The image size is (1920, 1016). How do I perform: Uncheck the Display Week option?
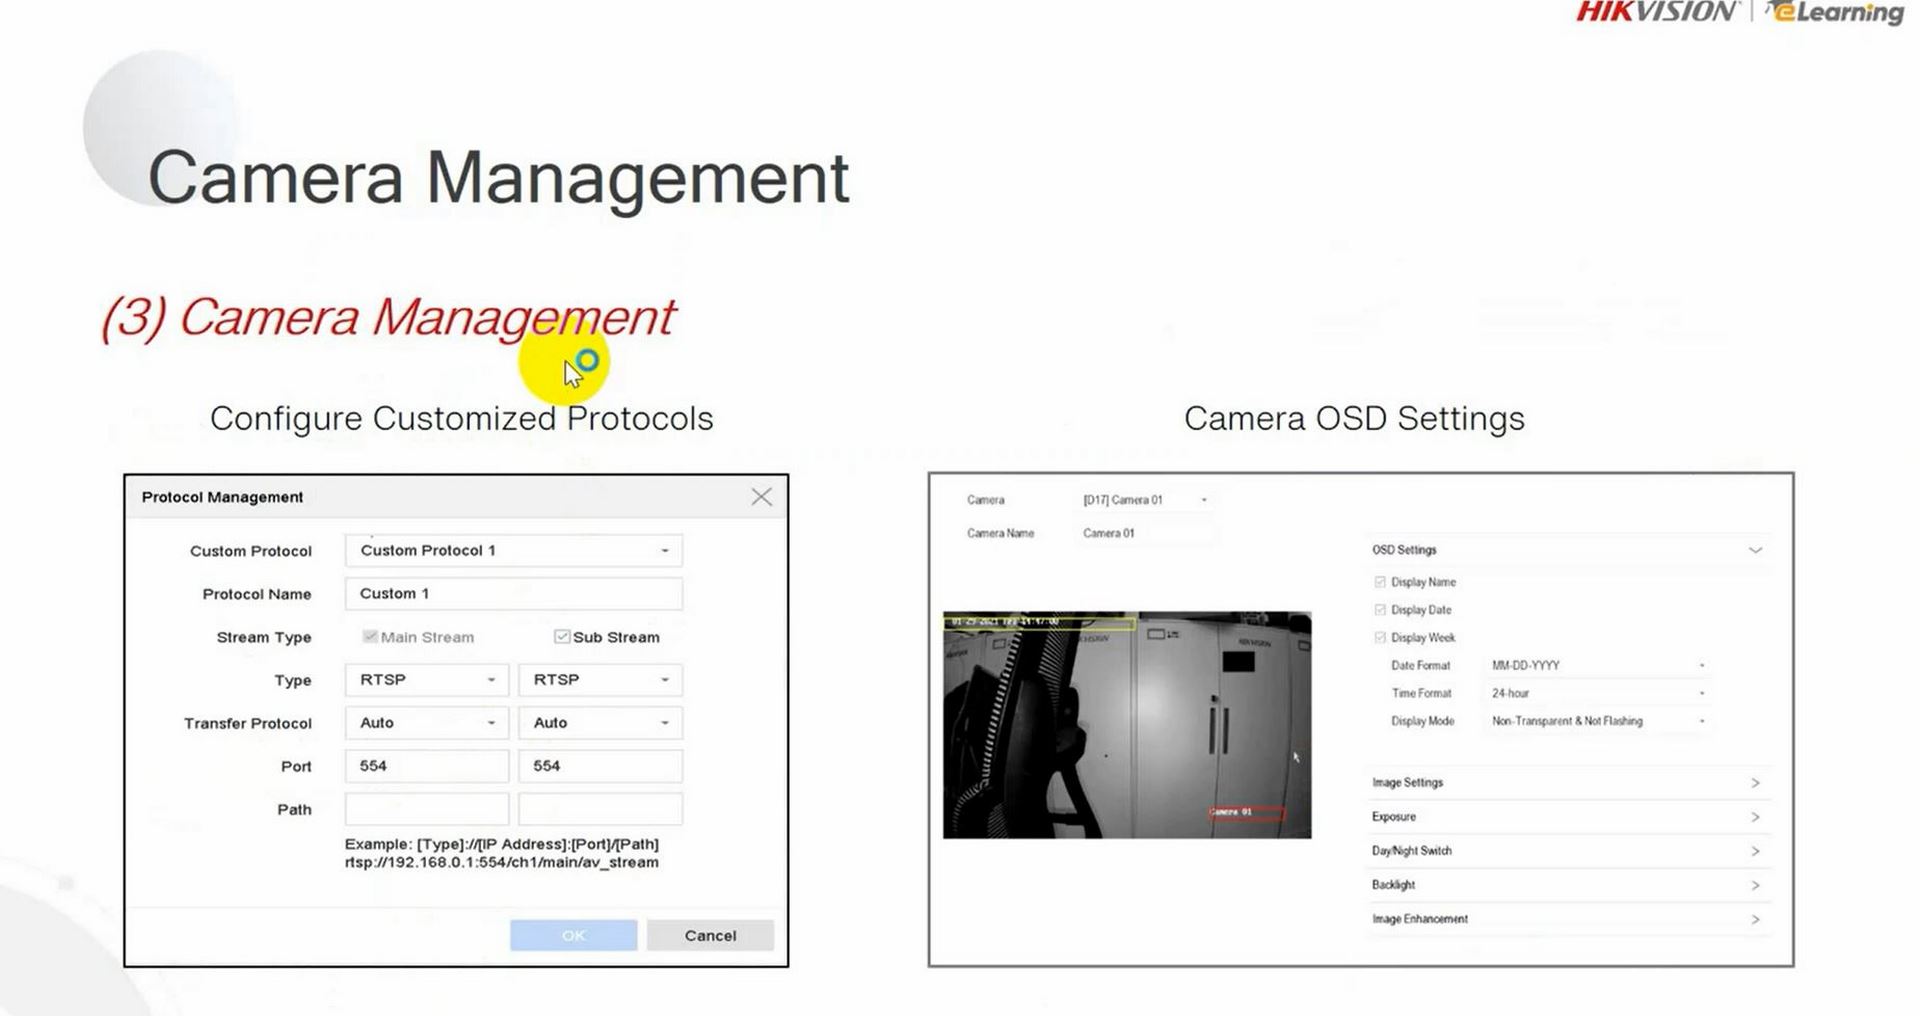(1380, 637)
